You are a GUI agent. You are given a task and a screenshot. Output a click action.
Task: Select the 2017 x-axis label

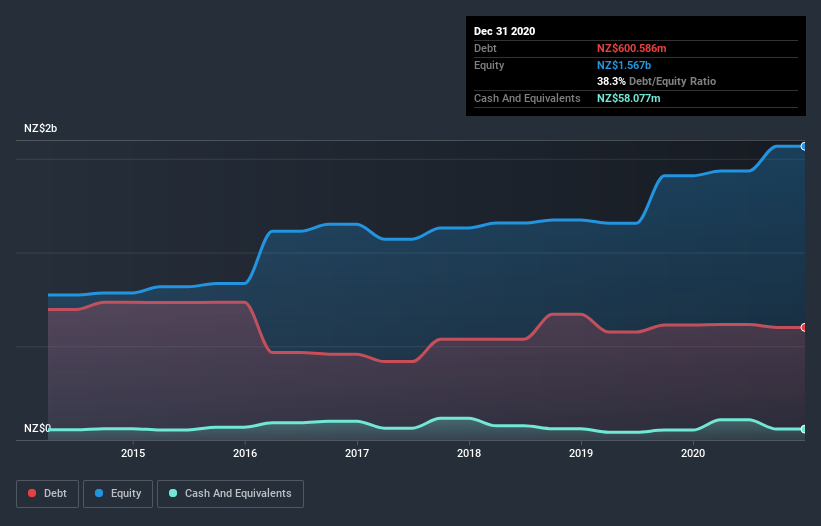tap(357, 453)
